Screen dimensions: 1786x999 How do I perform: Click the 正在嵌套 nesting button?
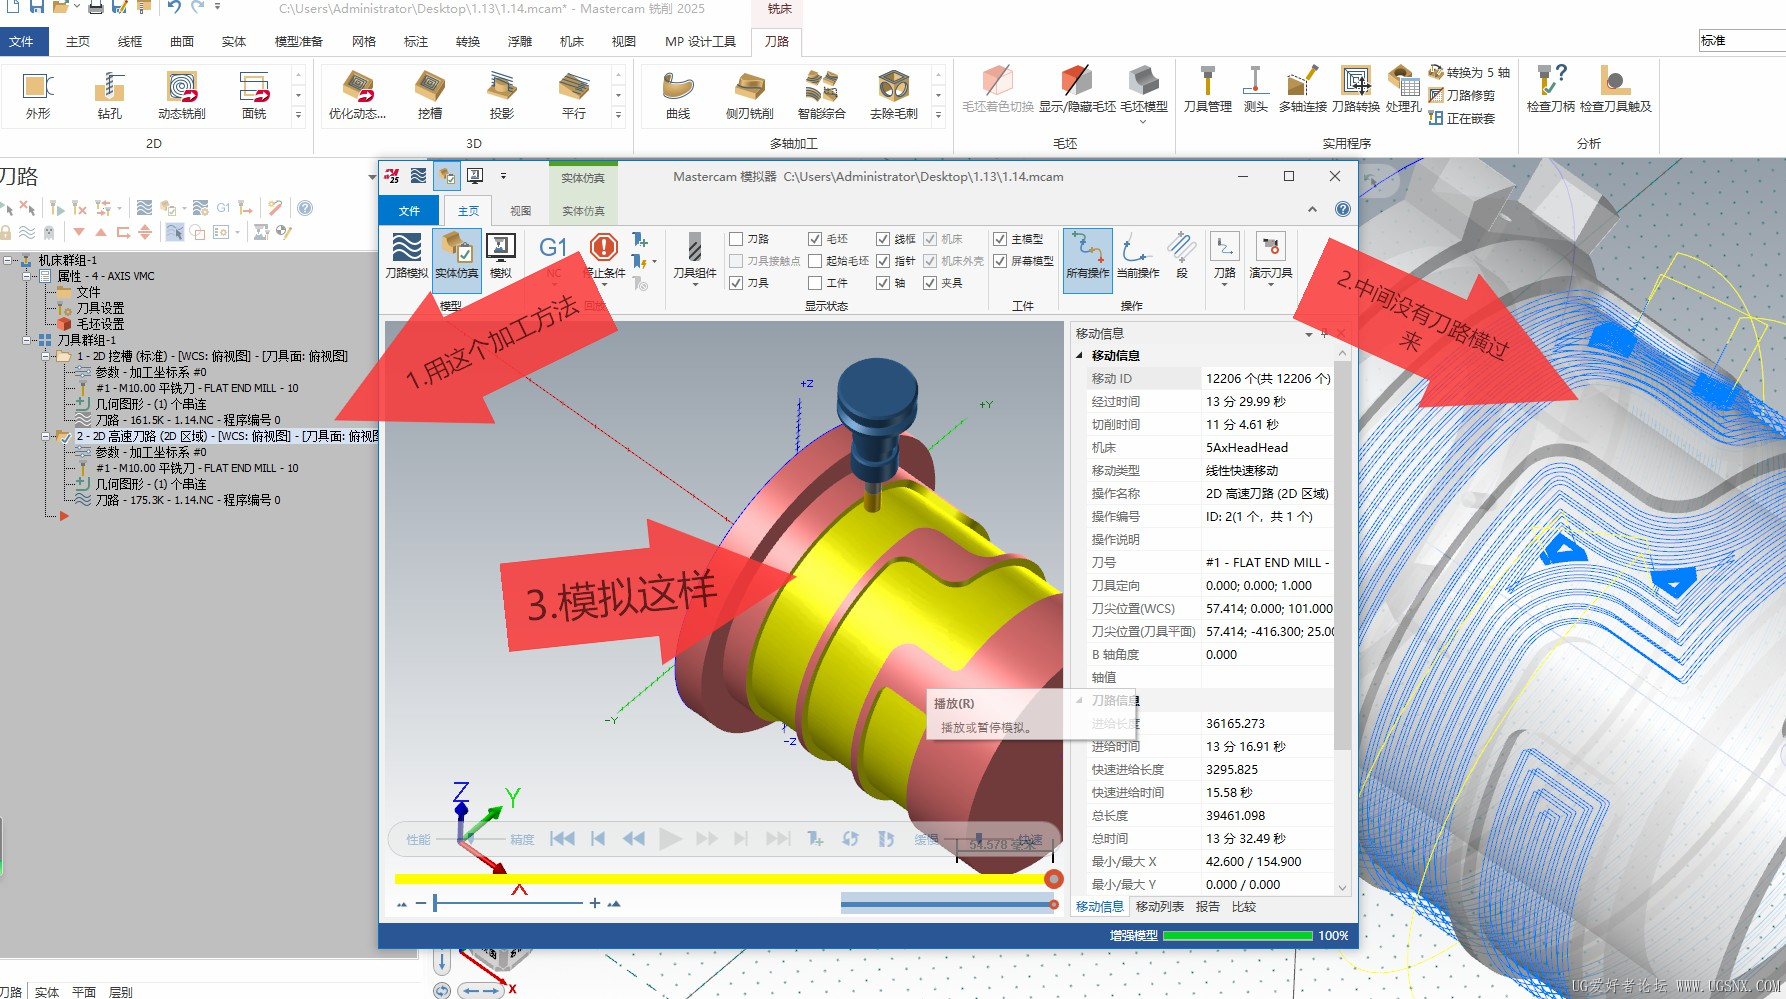[x=1462, y=118]
